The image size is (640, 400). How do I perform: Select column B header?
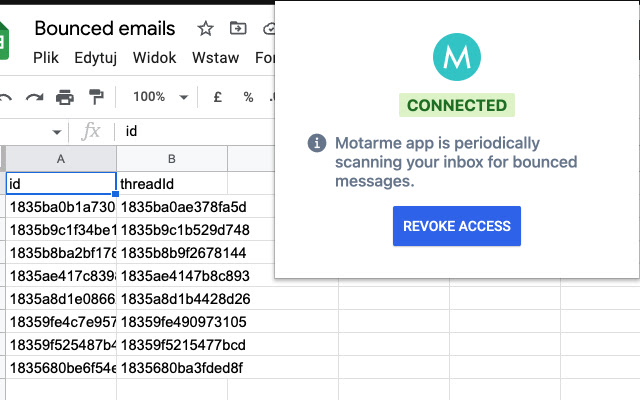[x=172, y=159]
